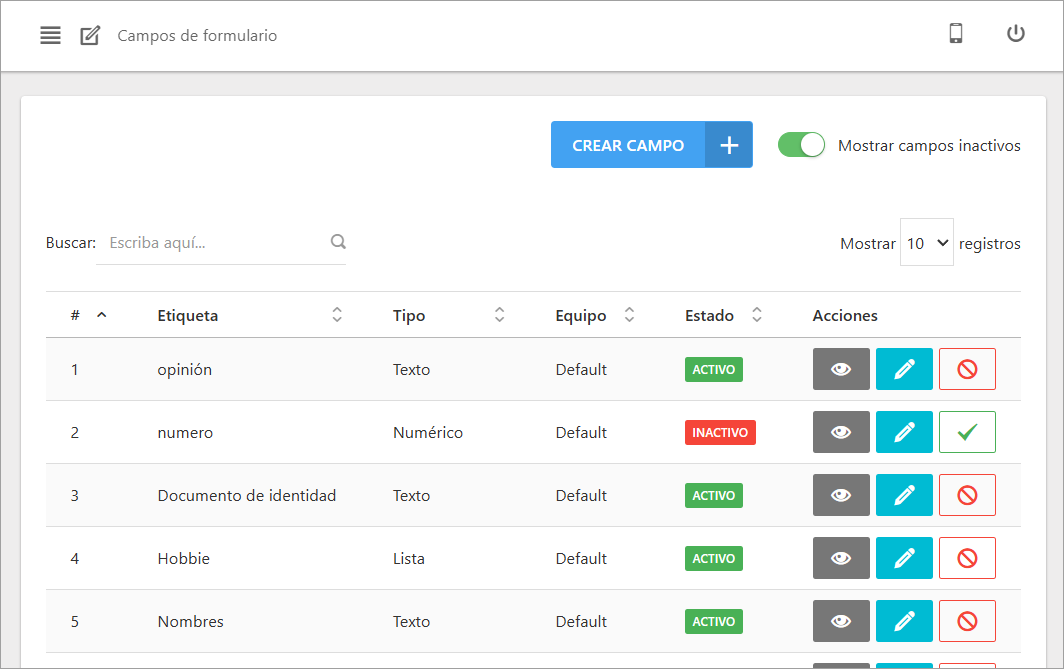The width and height of the screenshot is (1064, 669).
Task: View the opinión field via eye icon
Action: click(841, 369)
